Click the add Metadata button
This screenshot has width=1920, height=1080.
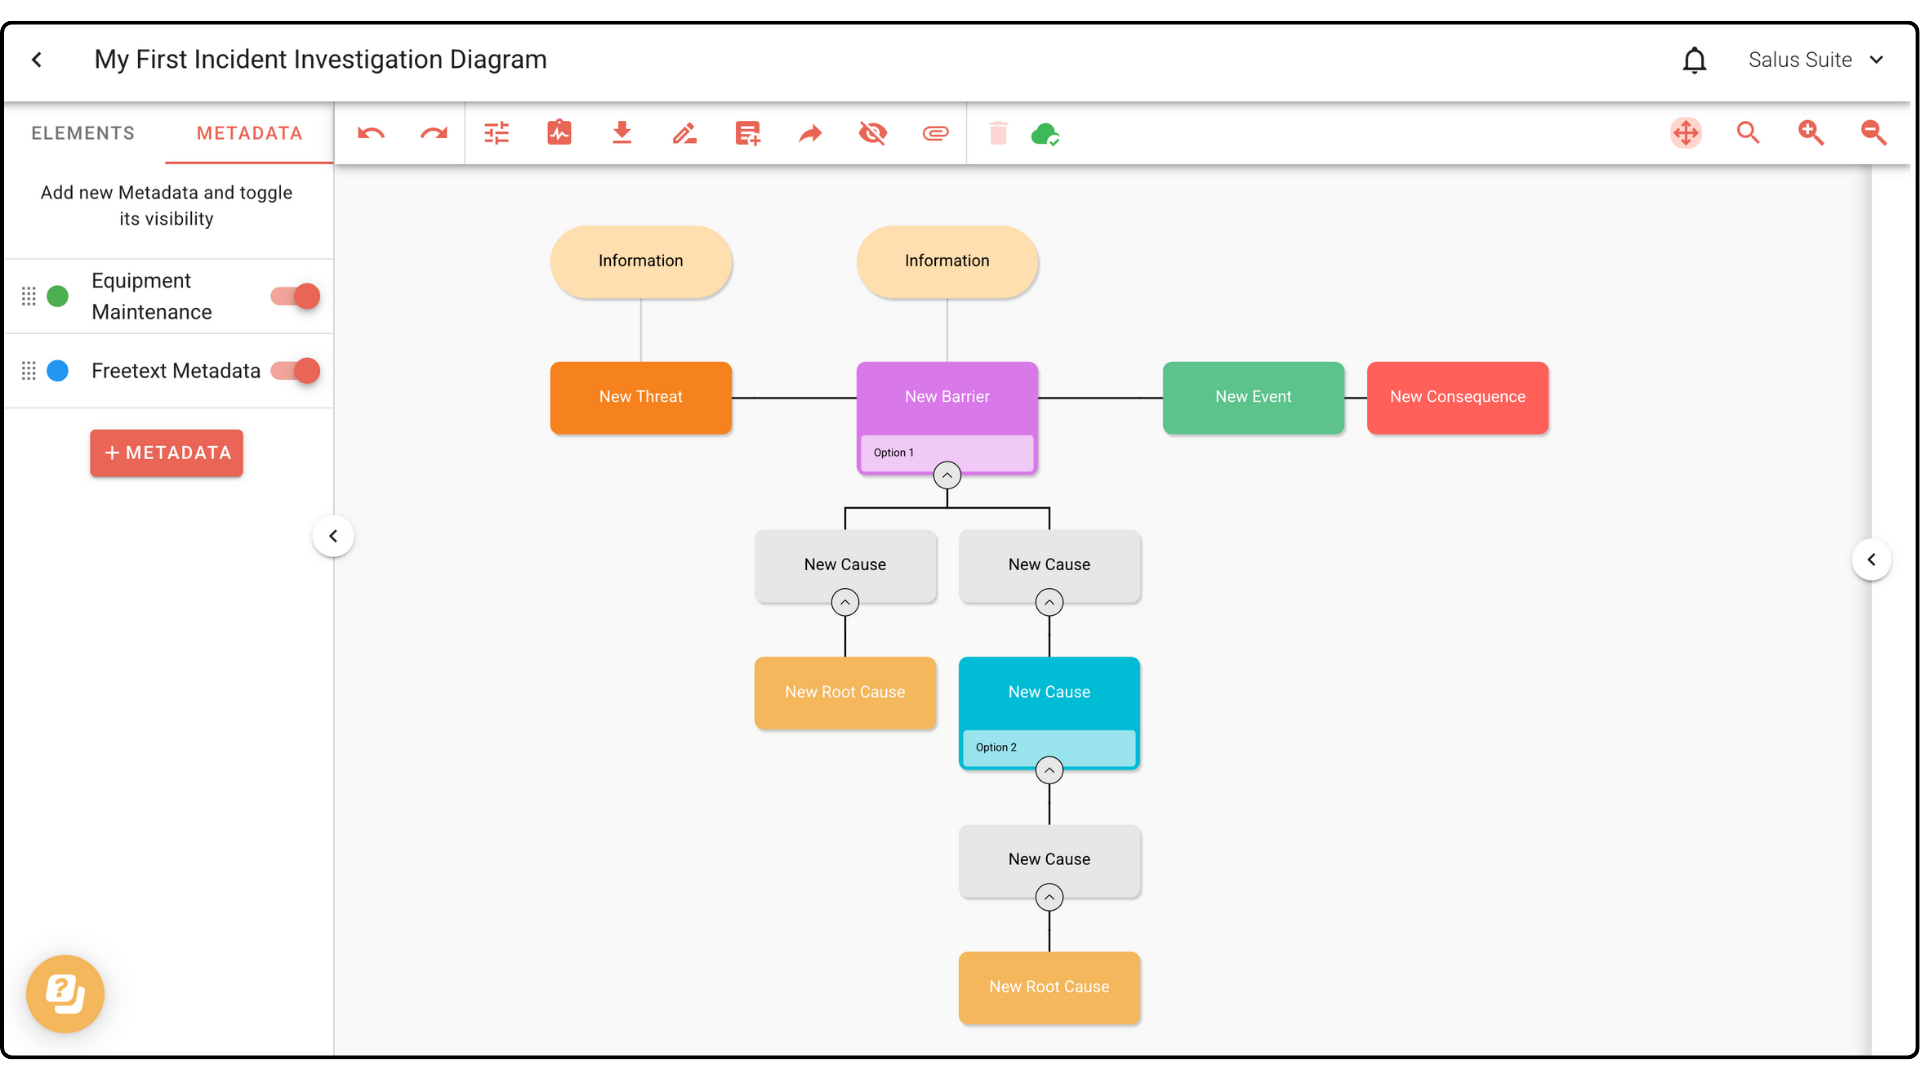point(167,453)
